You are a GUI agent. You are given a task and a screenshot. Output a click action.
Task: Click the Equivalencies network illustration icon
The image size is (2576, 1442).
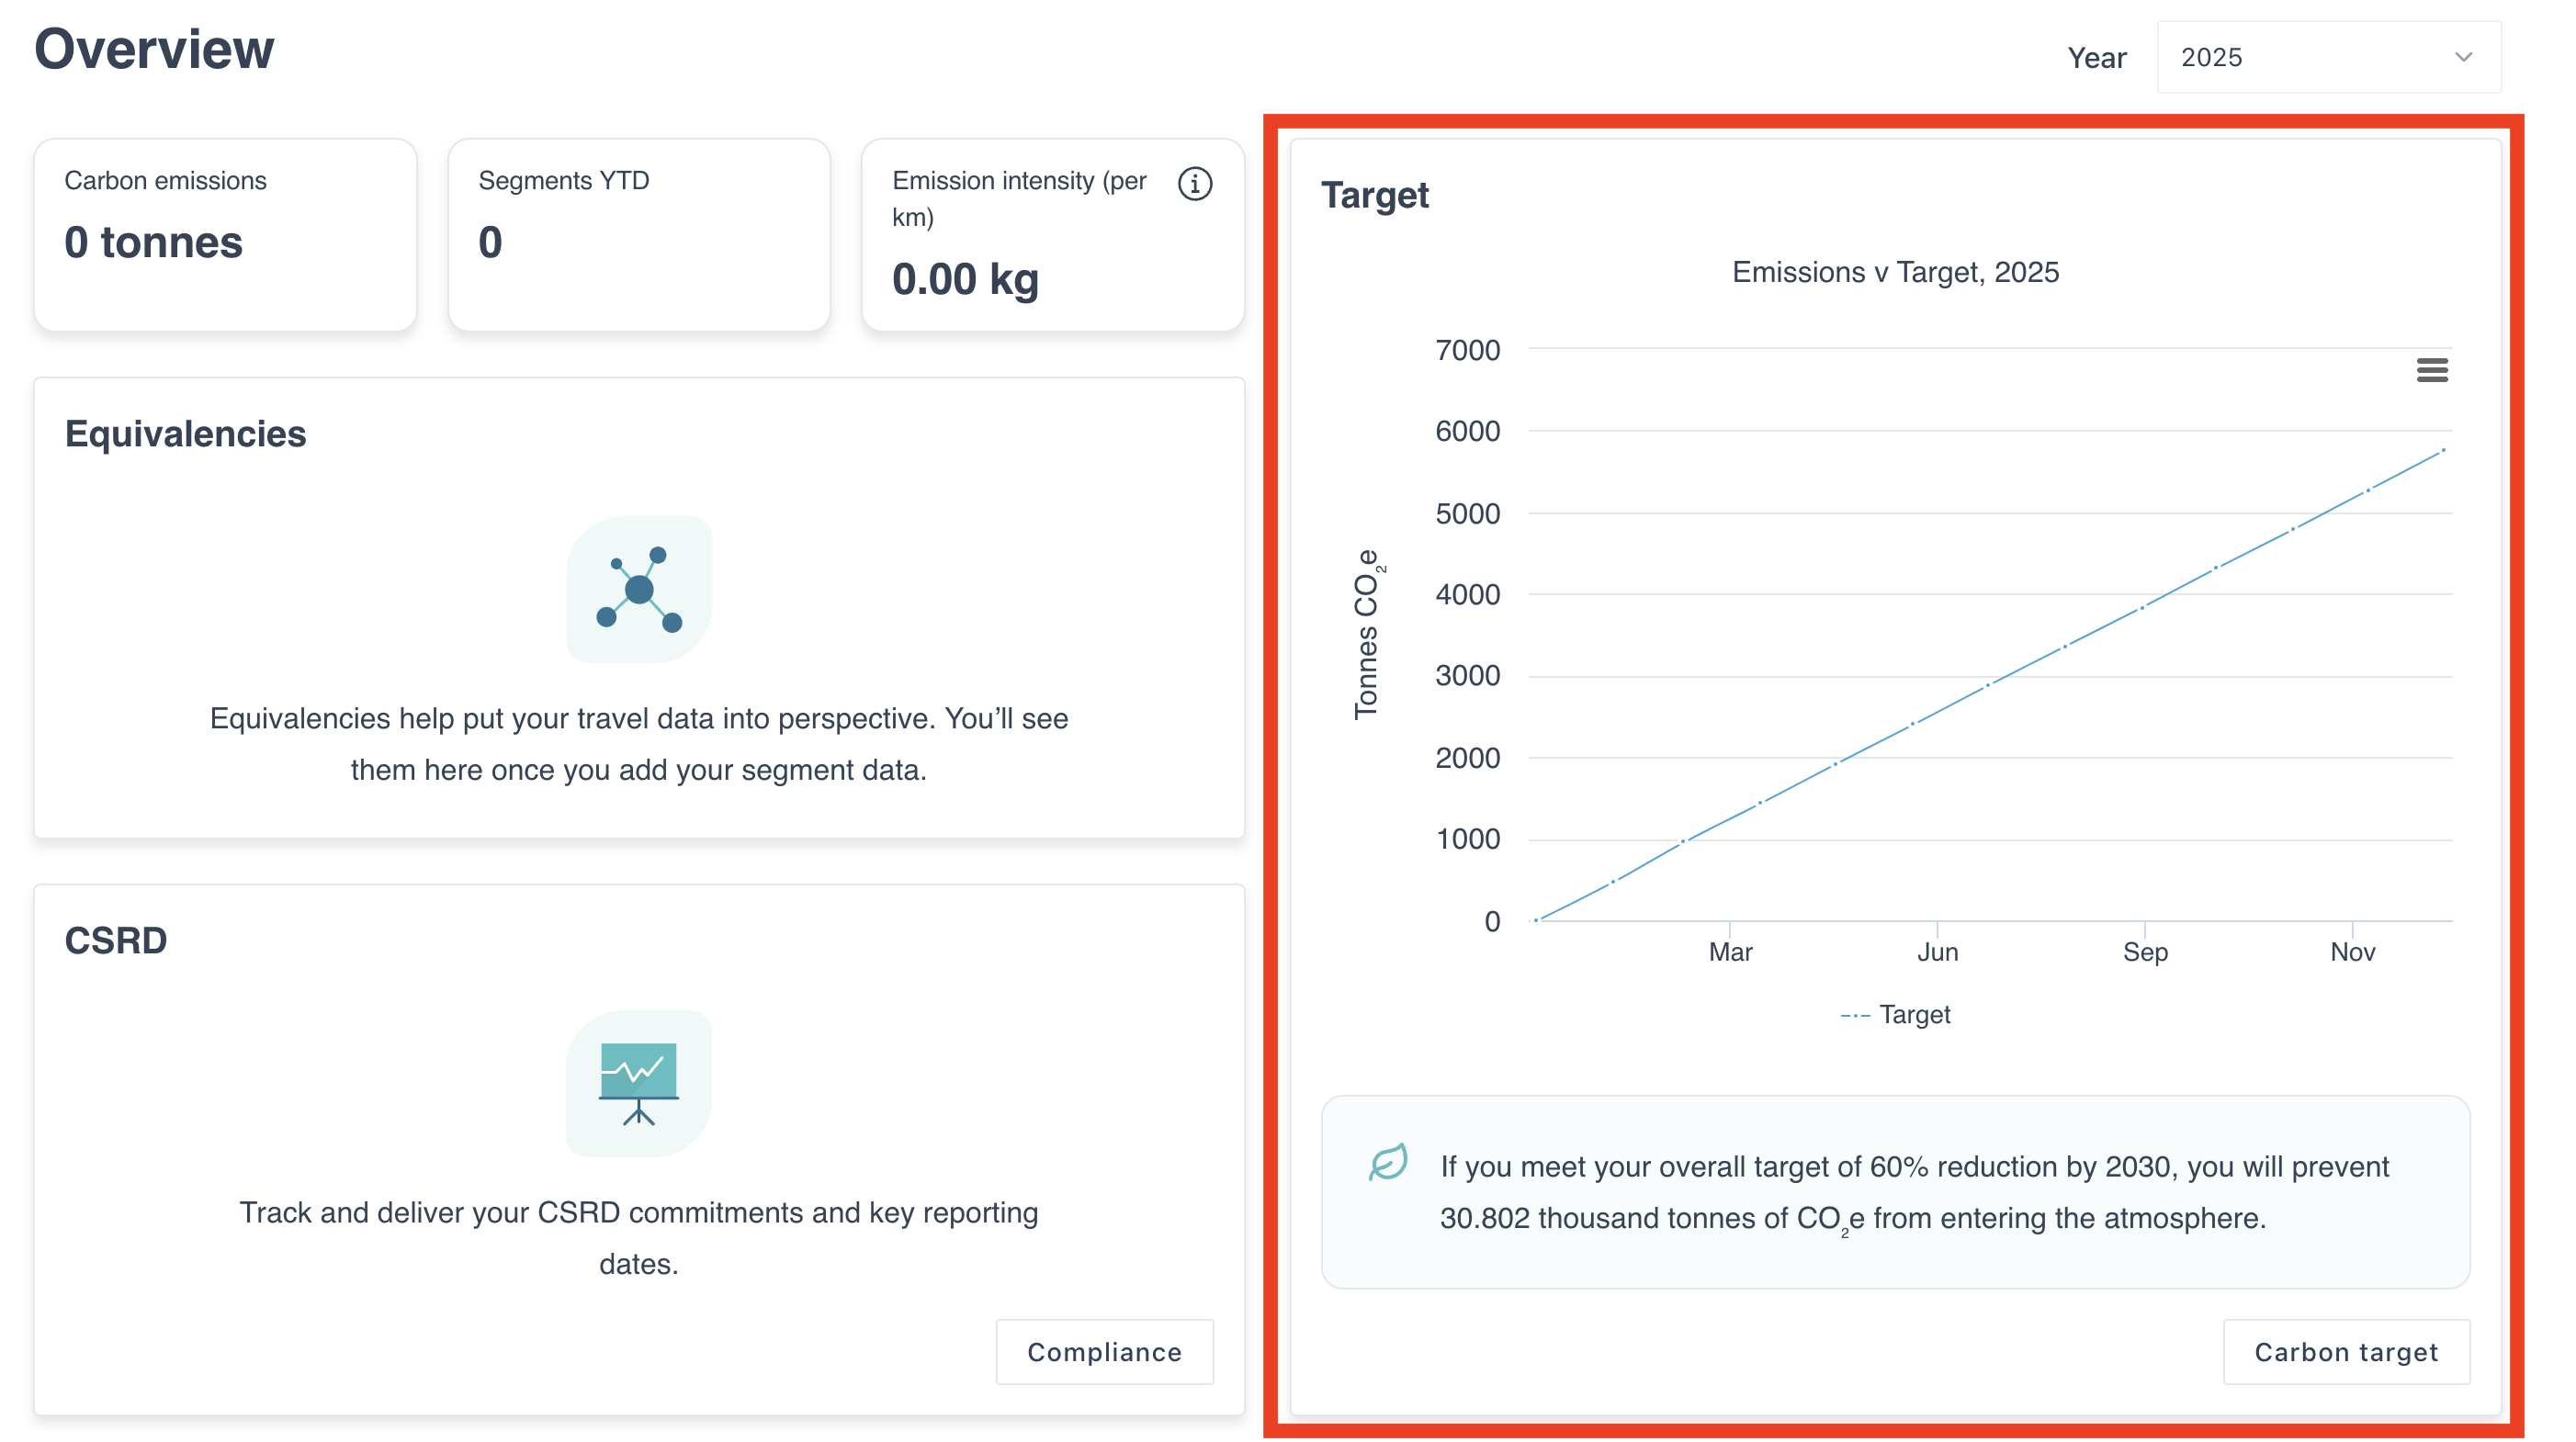pyautogui.click(x=639, y=589)
